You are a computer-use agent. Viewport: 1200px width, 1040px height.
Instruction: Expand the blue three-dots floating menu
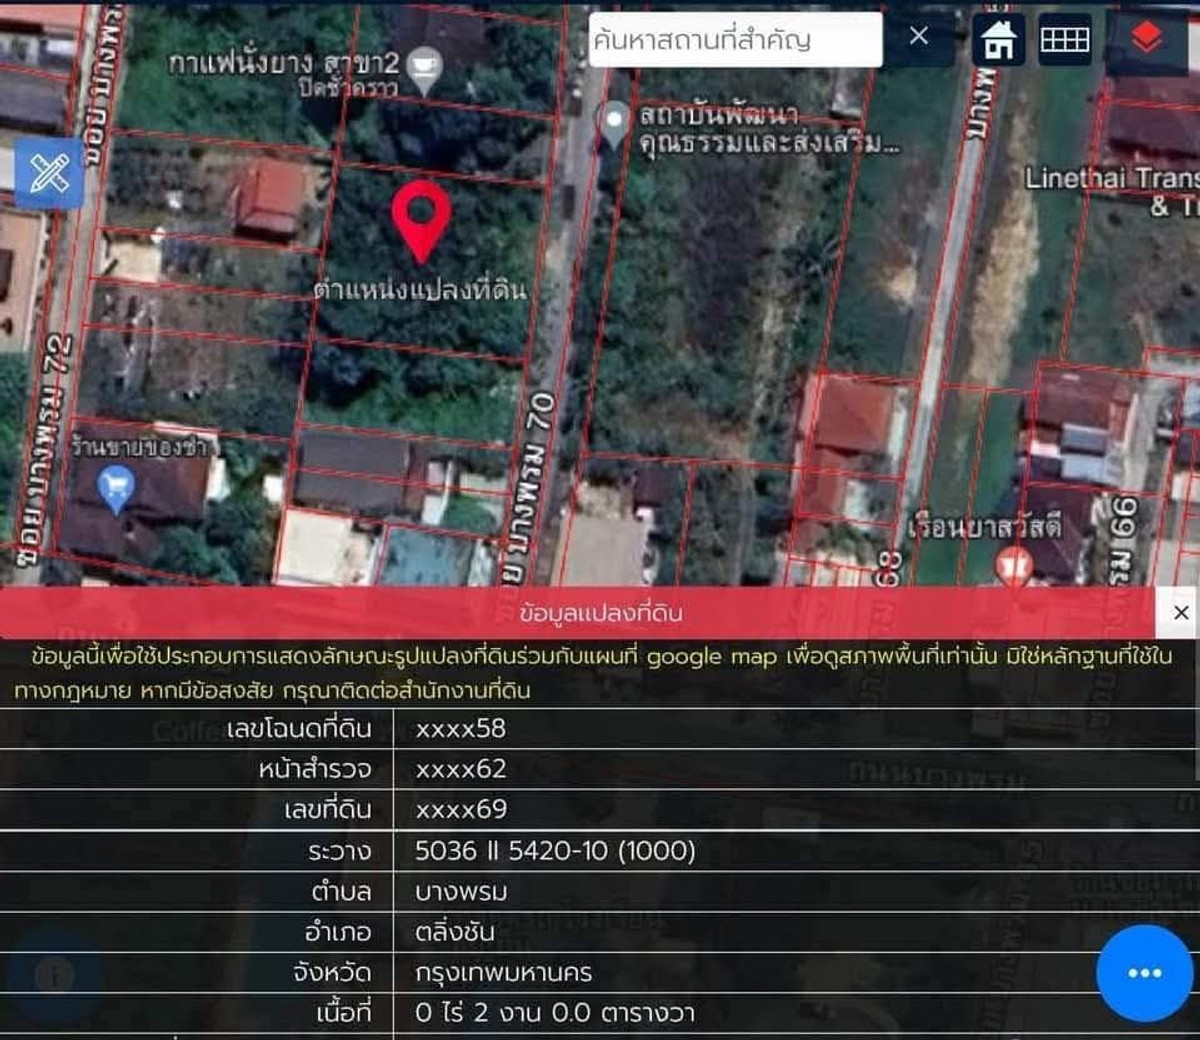pos(1144,973)
